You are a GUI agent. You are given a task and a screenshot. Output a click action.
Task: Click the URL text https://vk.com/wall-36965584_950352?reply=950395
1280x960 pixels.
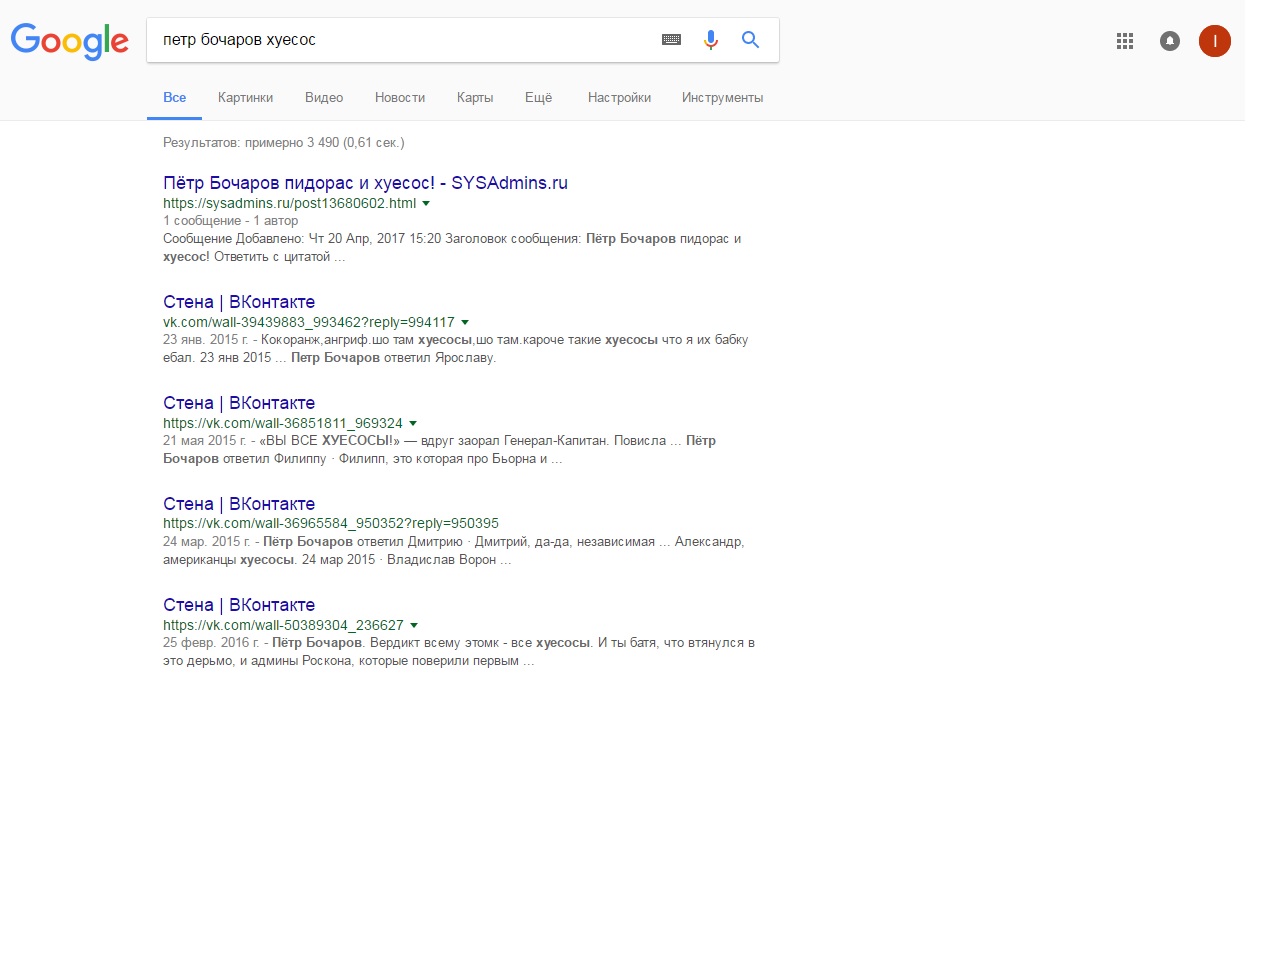point(331,523)
